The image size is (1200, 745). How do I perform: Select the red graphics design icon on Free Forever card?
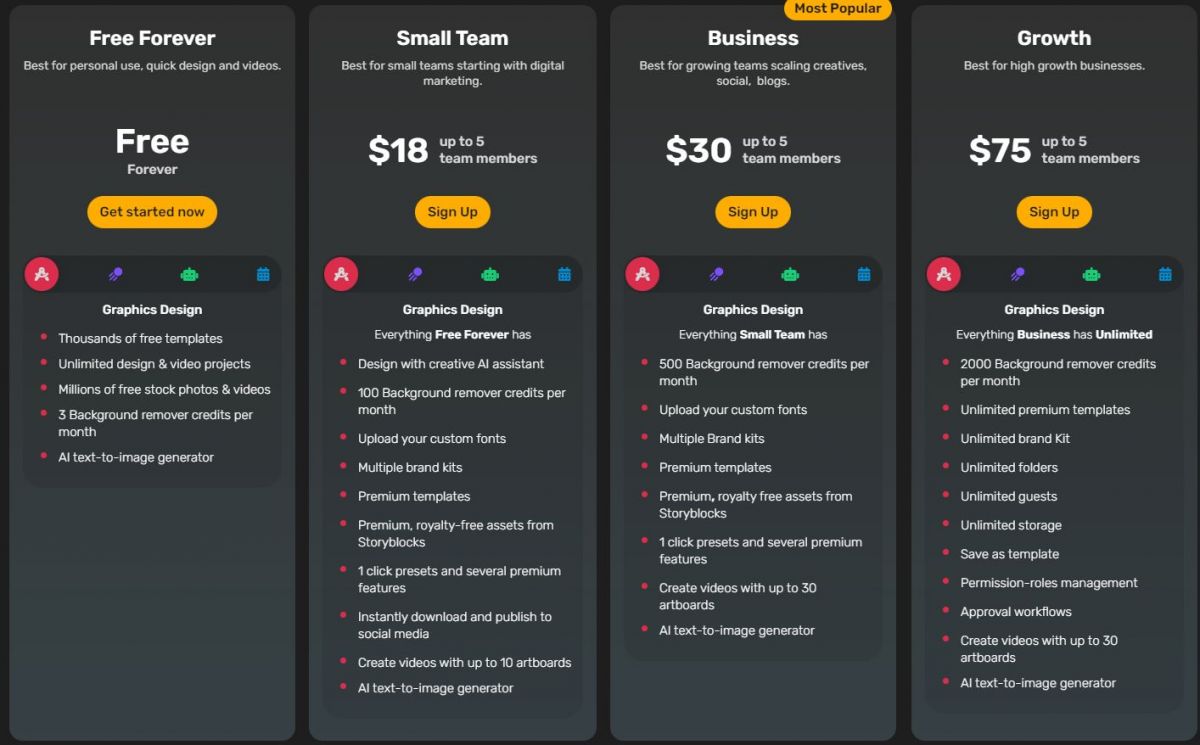coord(41,272)
